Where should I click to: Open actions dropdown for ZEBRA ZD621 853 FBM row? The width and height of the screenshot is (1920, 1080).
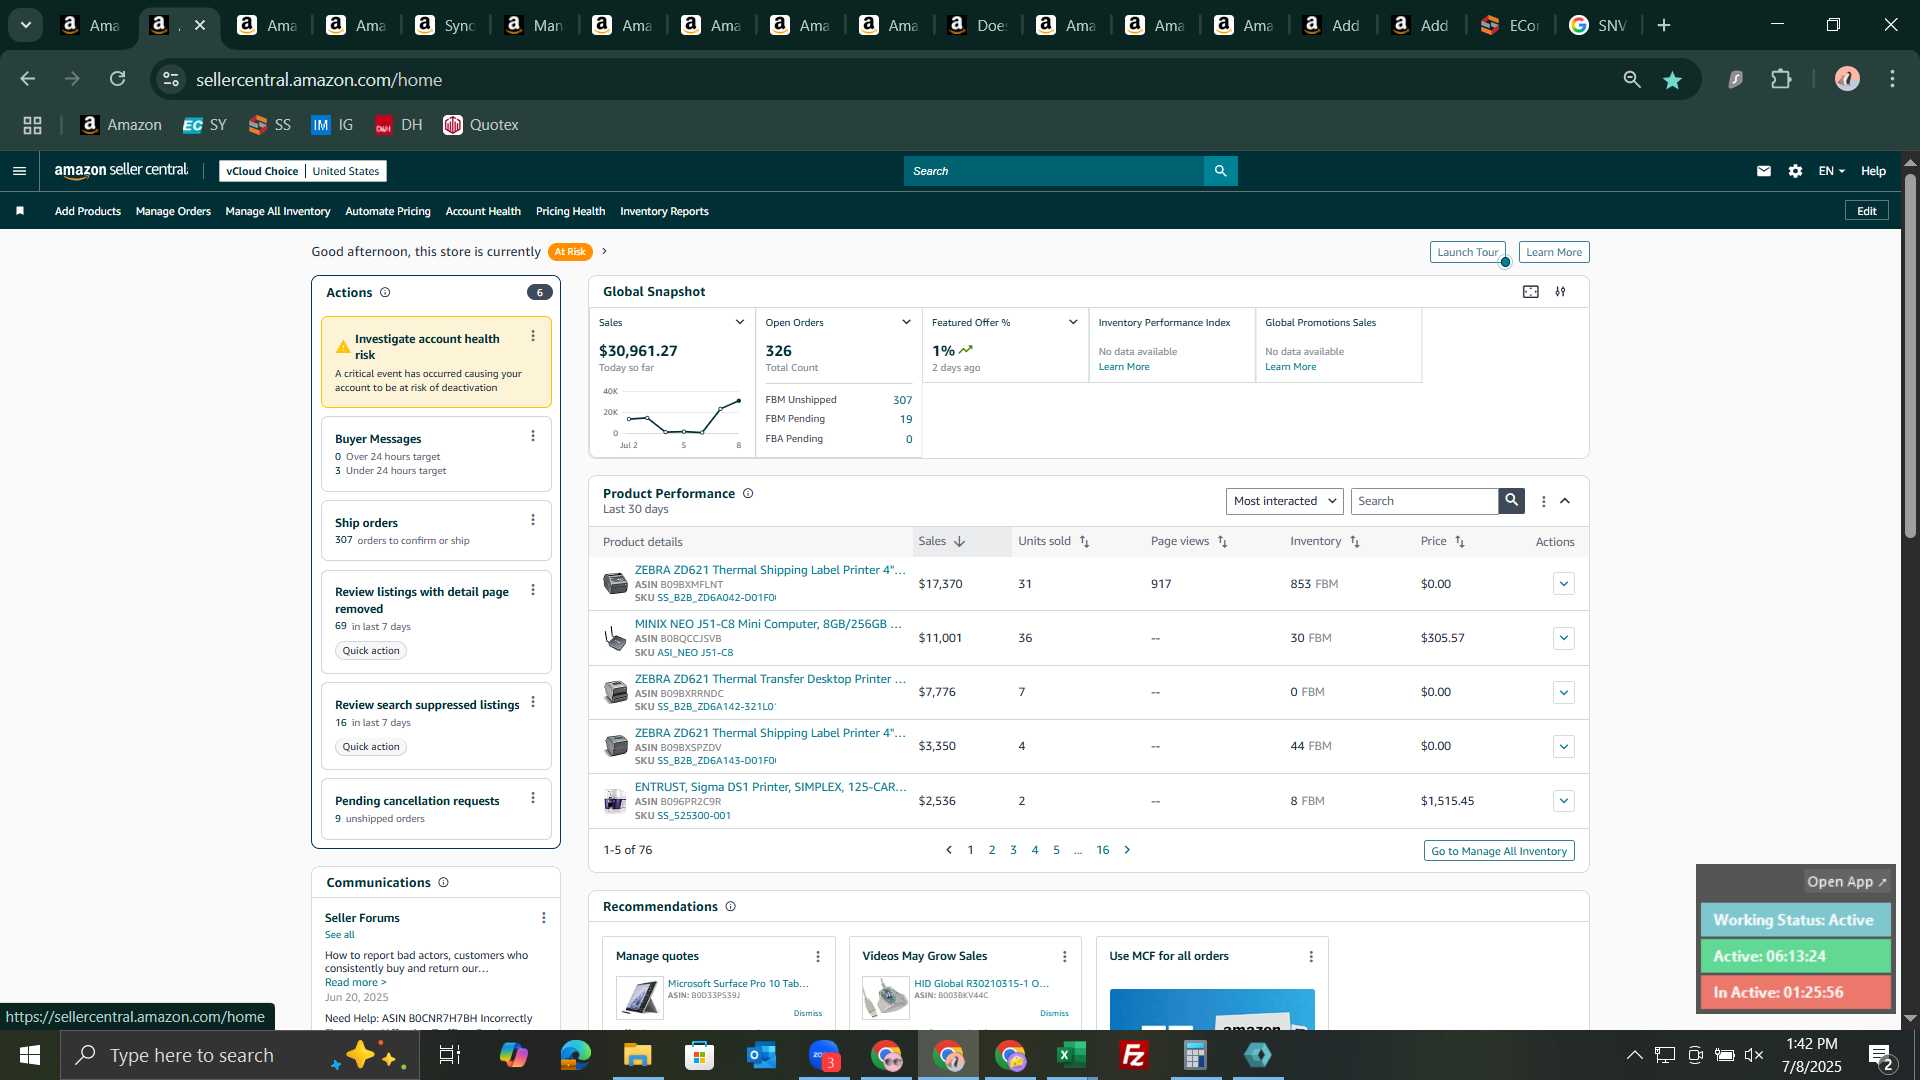(x=1564, y=584)
